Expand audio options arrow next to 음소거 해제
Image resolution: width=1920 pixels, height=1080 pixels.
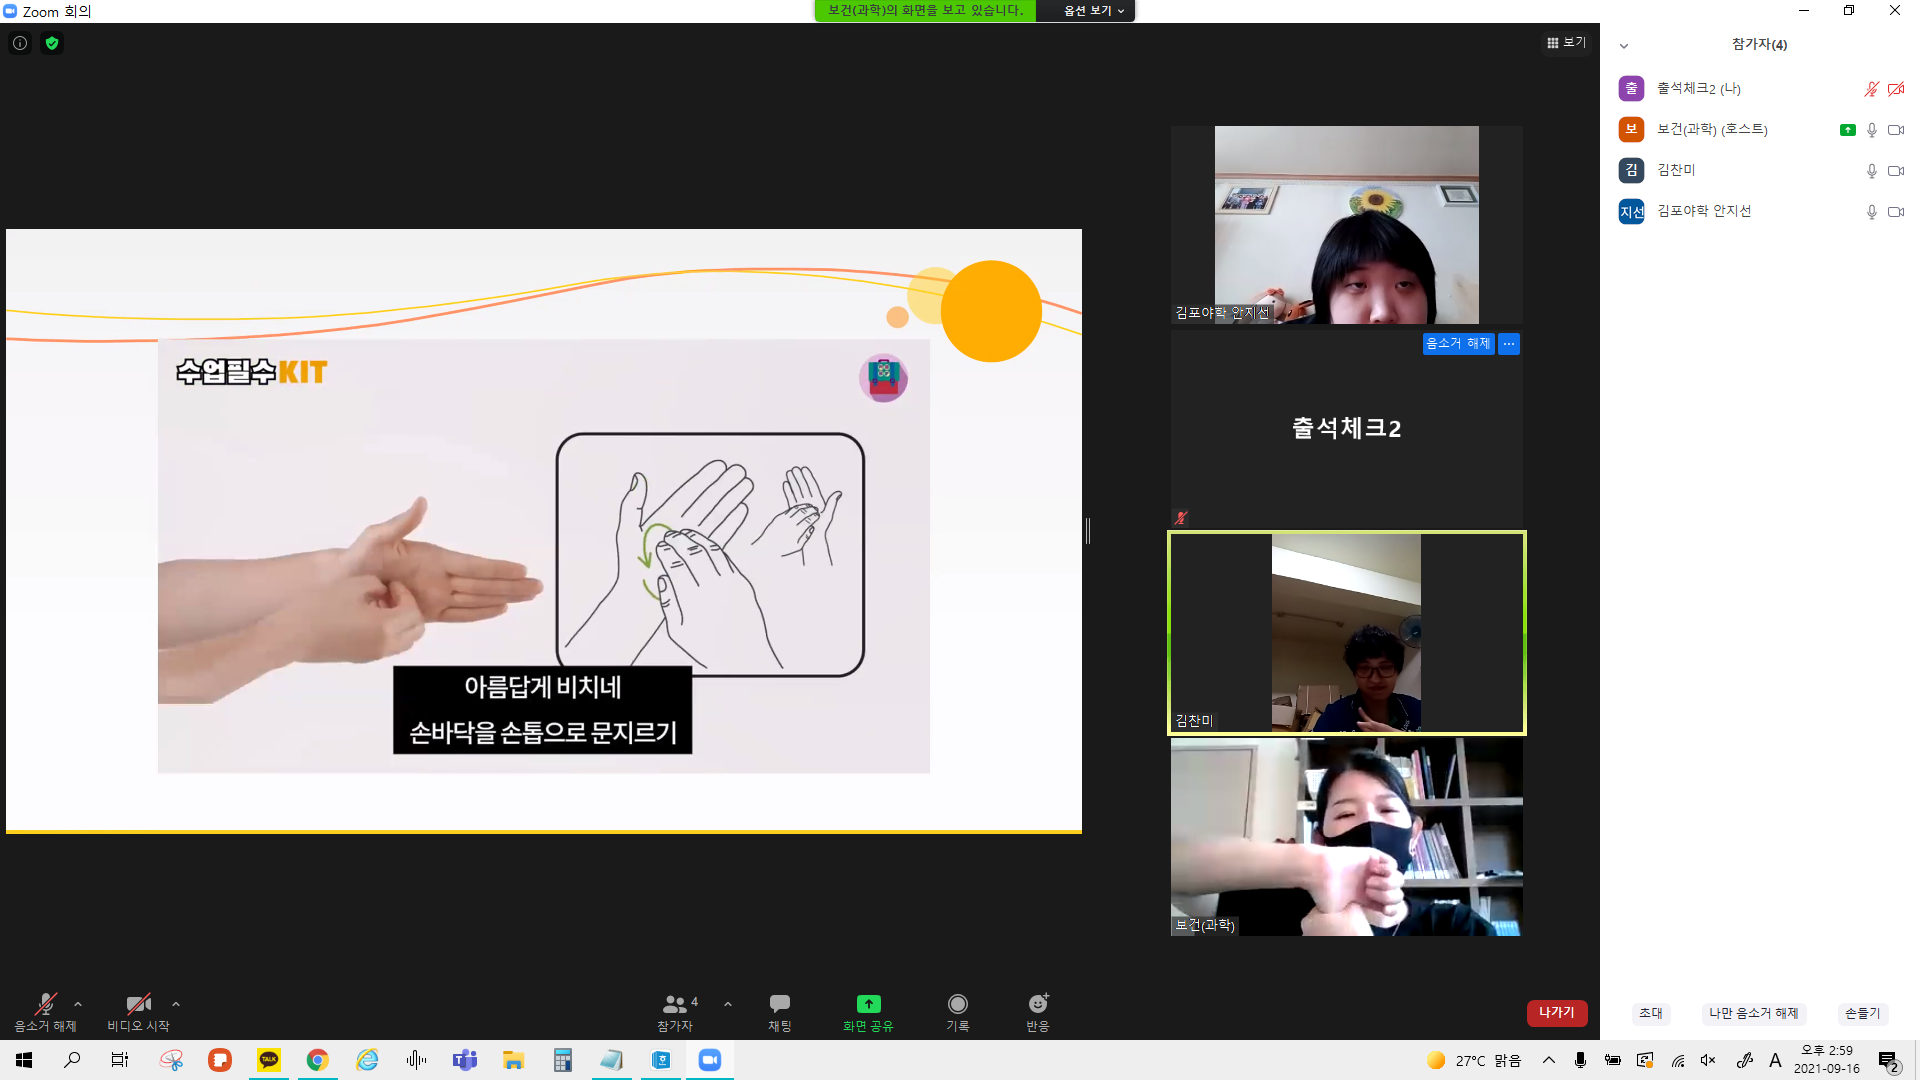click(x=78, y=1004)
